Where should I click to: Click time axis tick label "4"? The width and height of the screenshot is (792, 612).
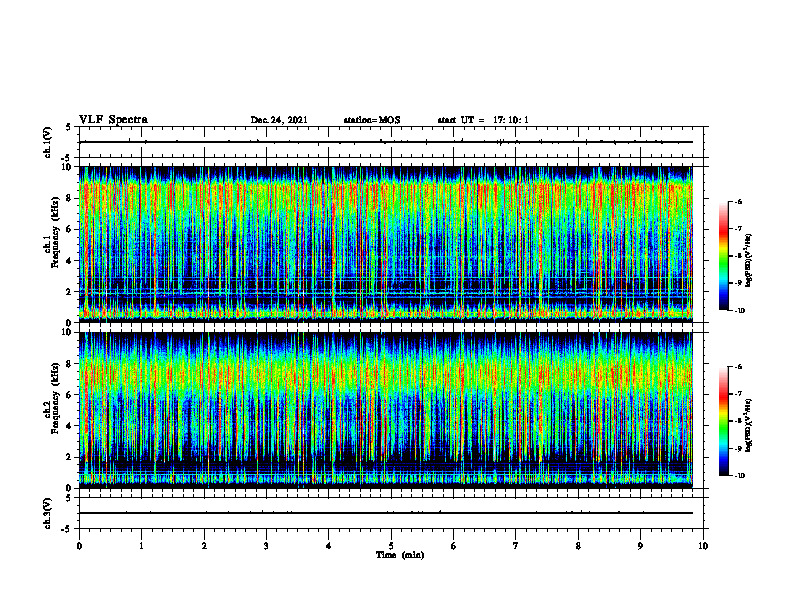(x=329, y=546)
